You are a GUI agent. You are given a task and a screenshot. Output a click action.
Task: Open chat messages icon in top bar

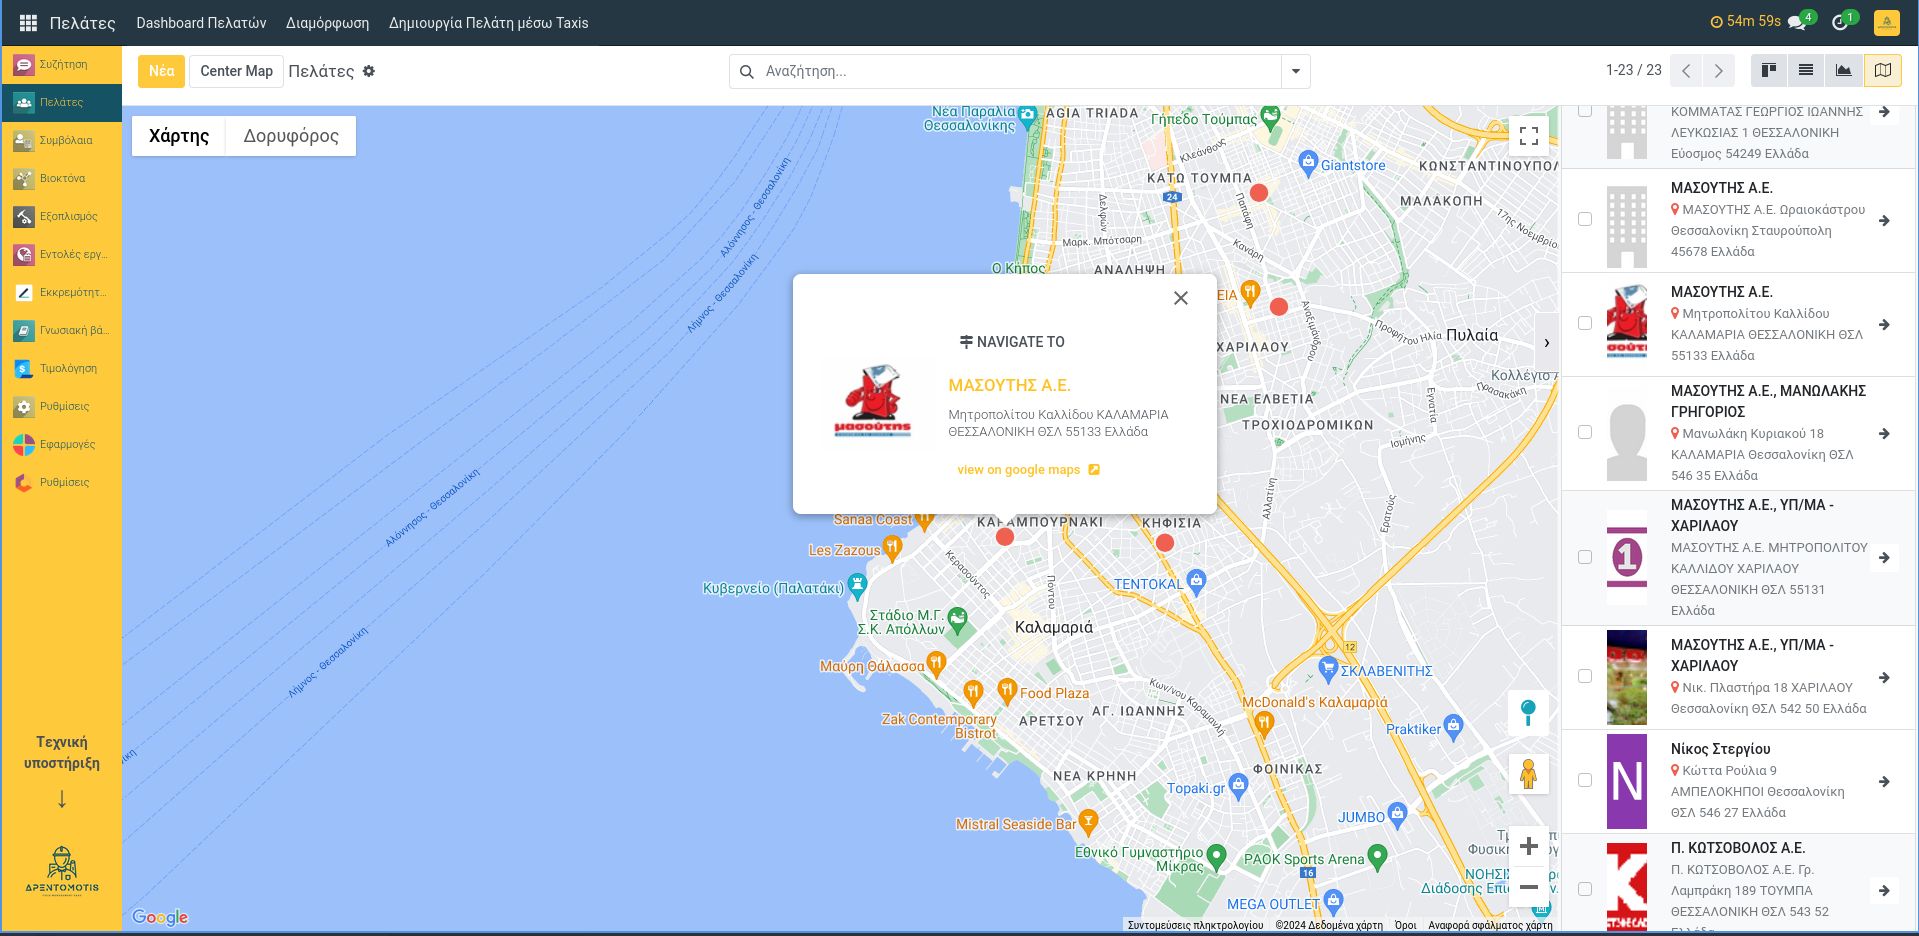(1798, 22)
